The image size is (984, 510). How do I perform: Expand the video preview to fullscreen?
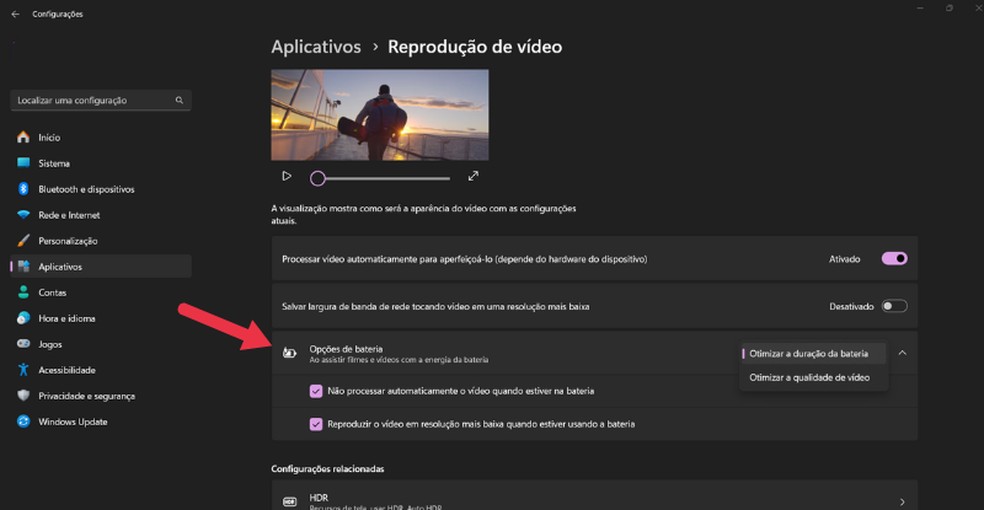[473, 176]
